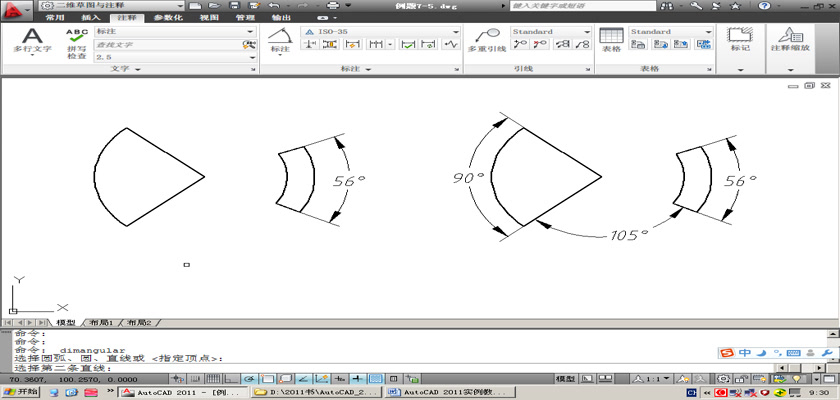This screenshot has width=840, height=400.
Task: Click the Windows 开始 Start button
Action: pos(20,392)
